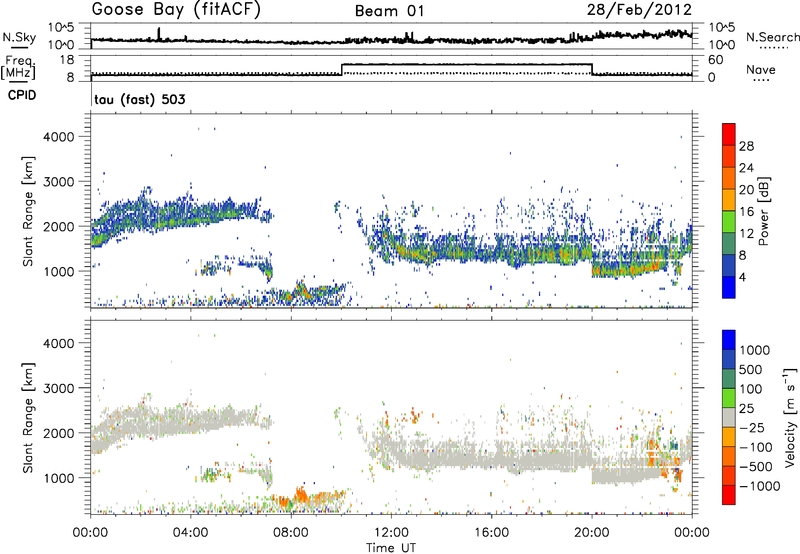Image resolution: width=800 pixels, height=554 pixels.
Task: Pick the red top segment of power colorbar
Action: click(x=729, y=135)
